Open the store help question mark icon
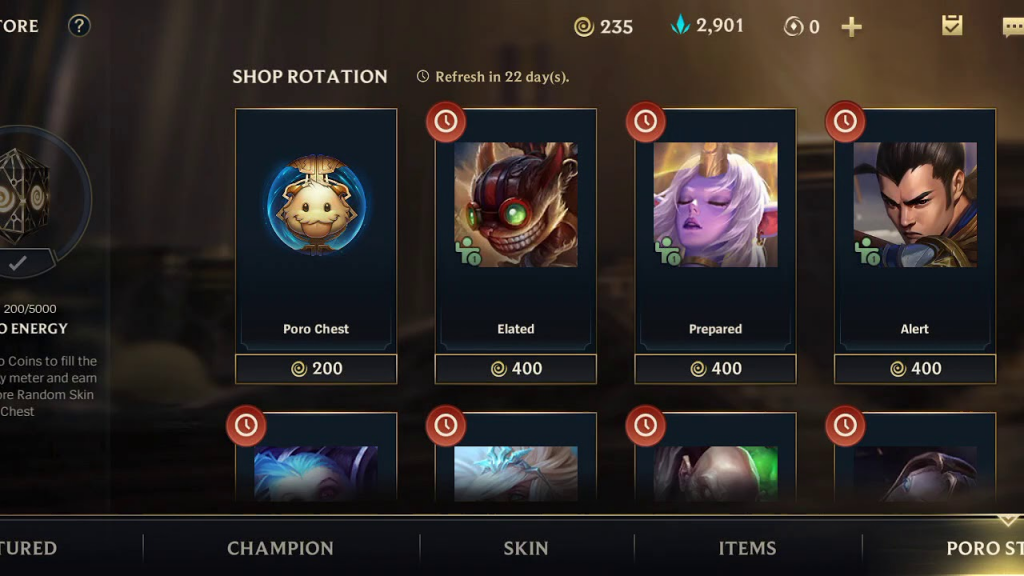The image size is (1024, 576). pyautogui.click(x=79, y=26)
